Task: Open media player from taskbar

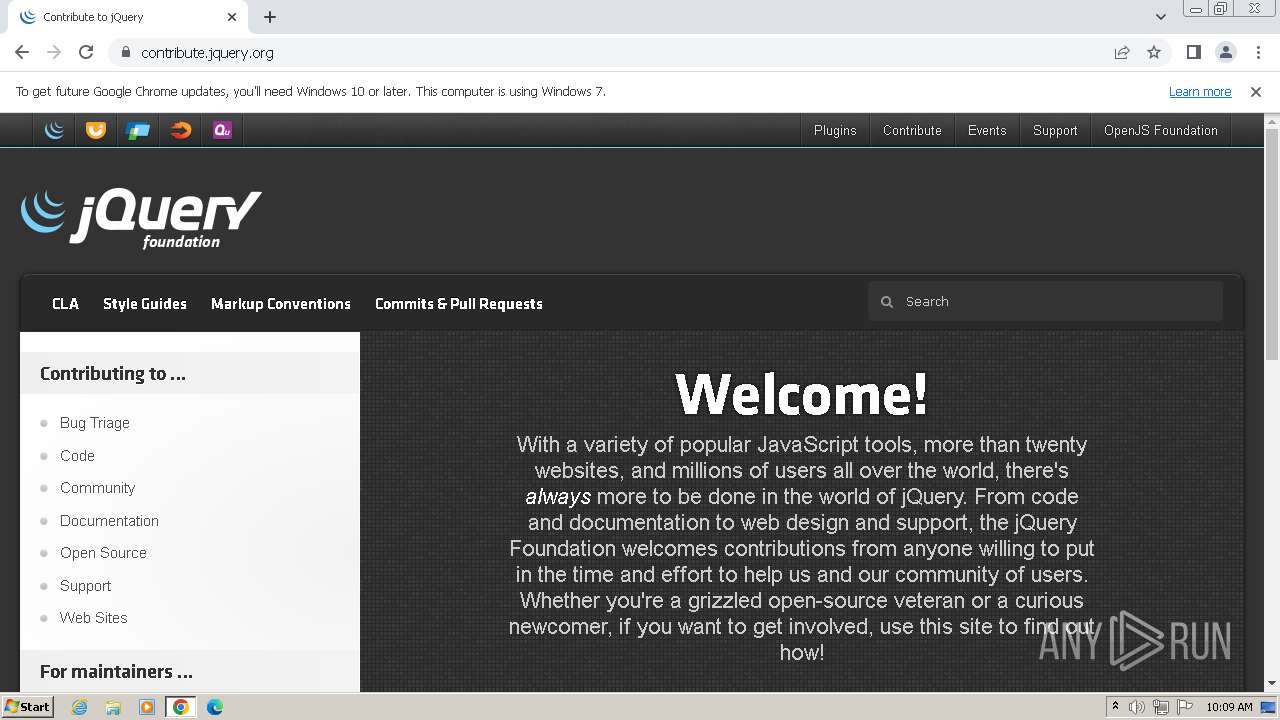Action: [x=147, y=707]
